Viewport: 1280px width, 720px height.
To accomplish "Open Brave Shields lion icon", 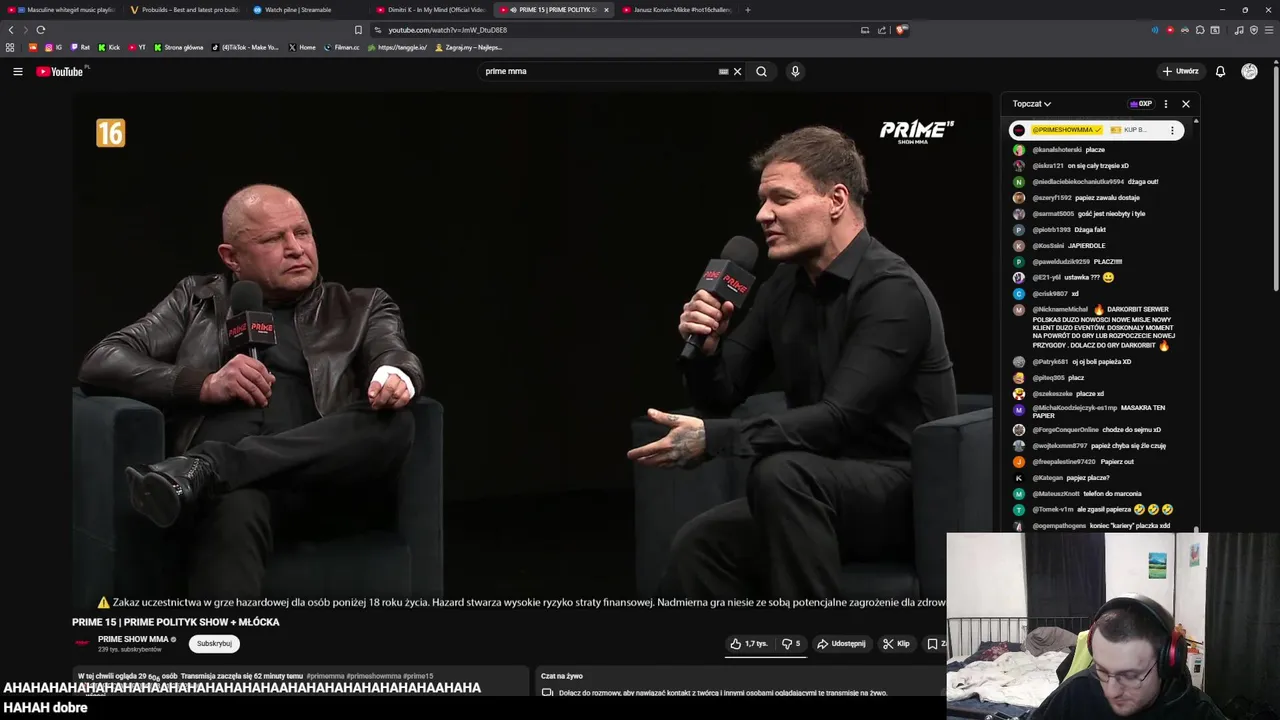I will pyautogui.click(x=901, y=30).
